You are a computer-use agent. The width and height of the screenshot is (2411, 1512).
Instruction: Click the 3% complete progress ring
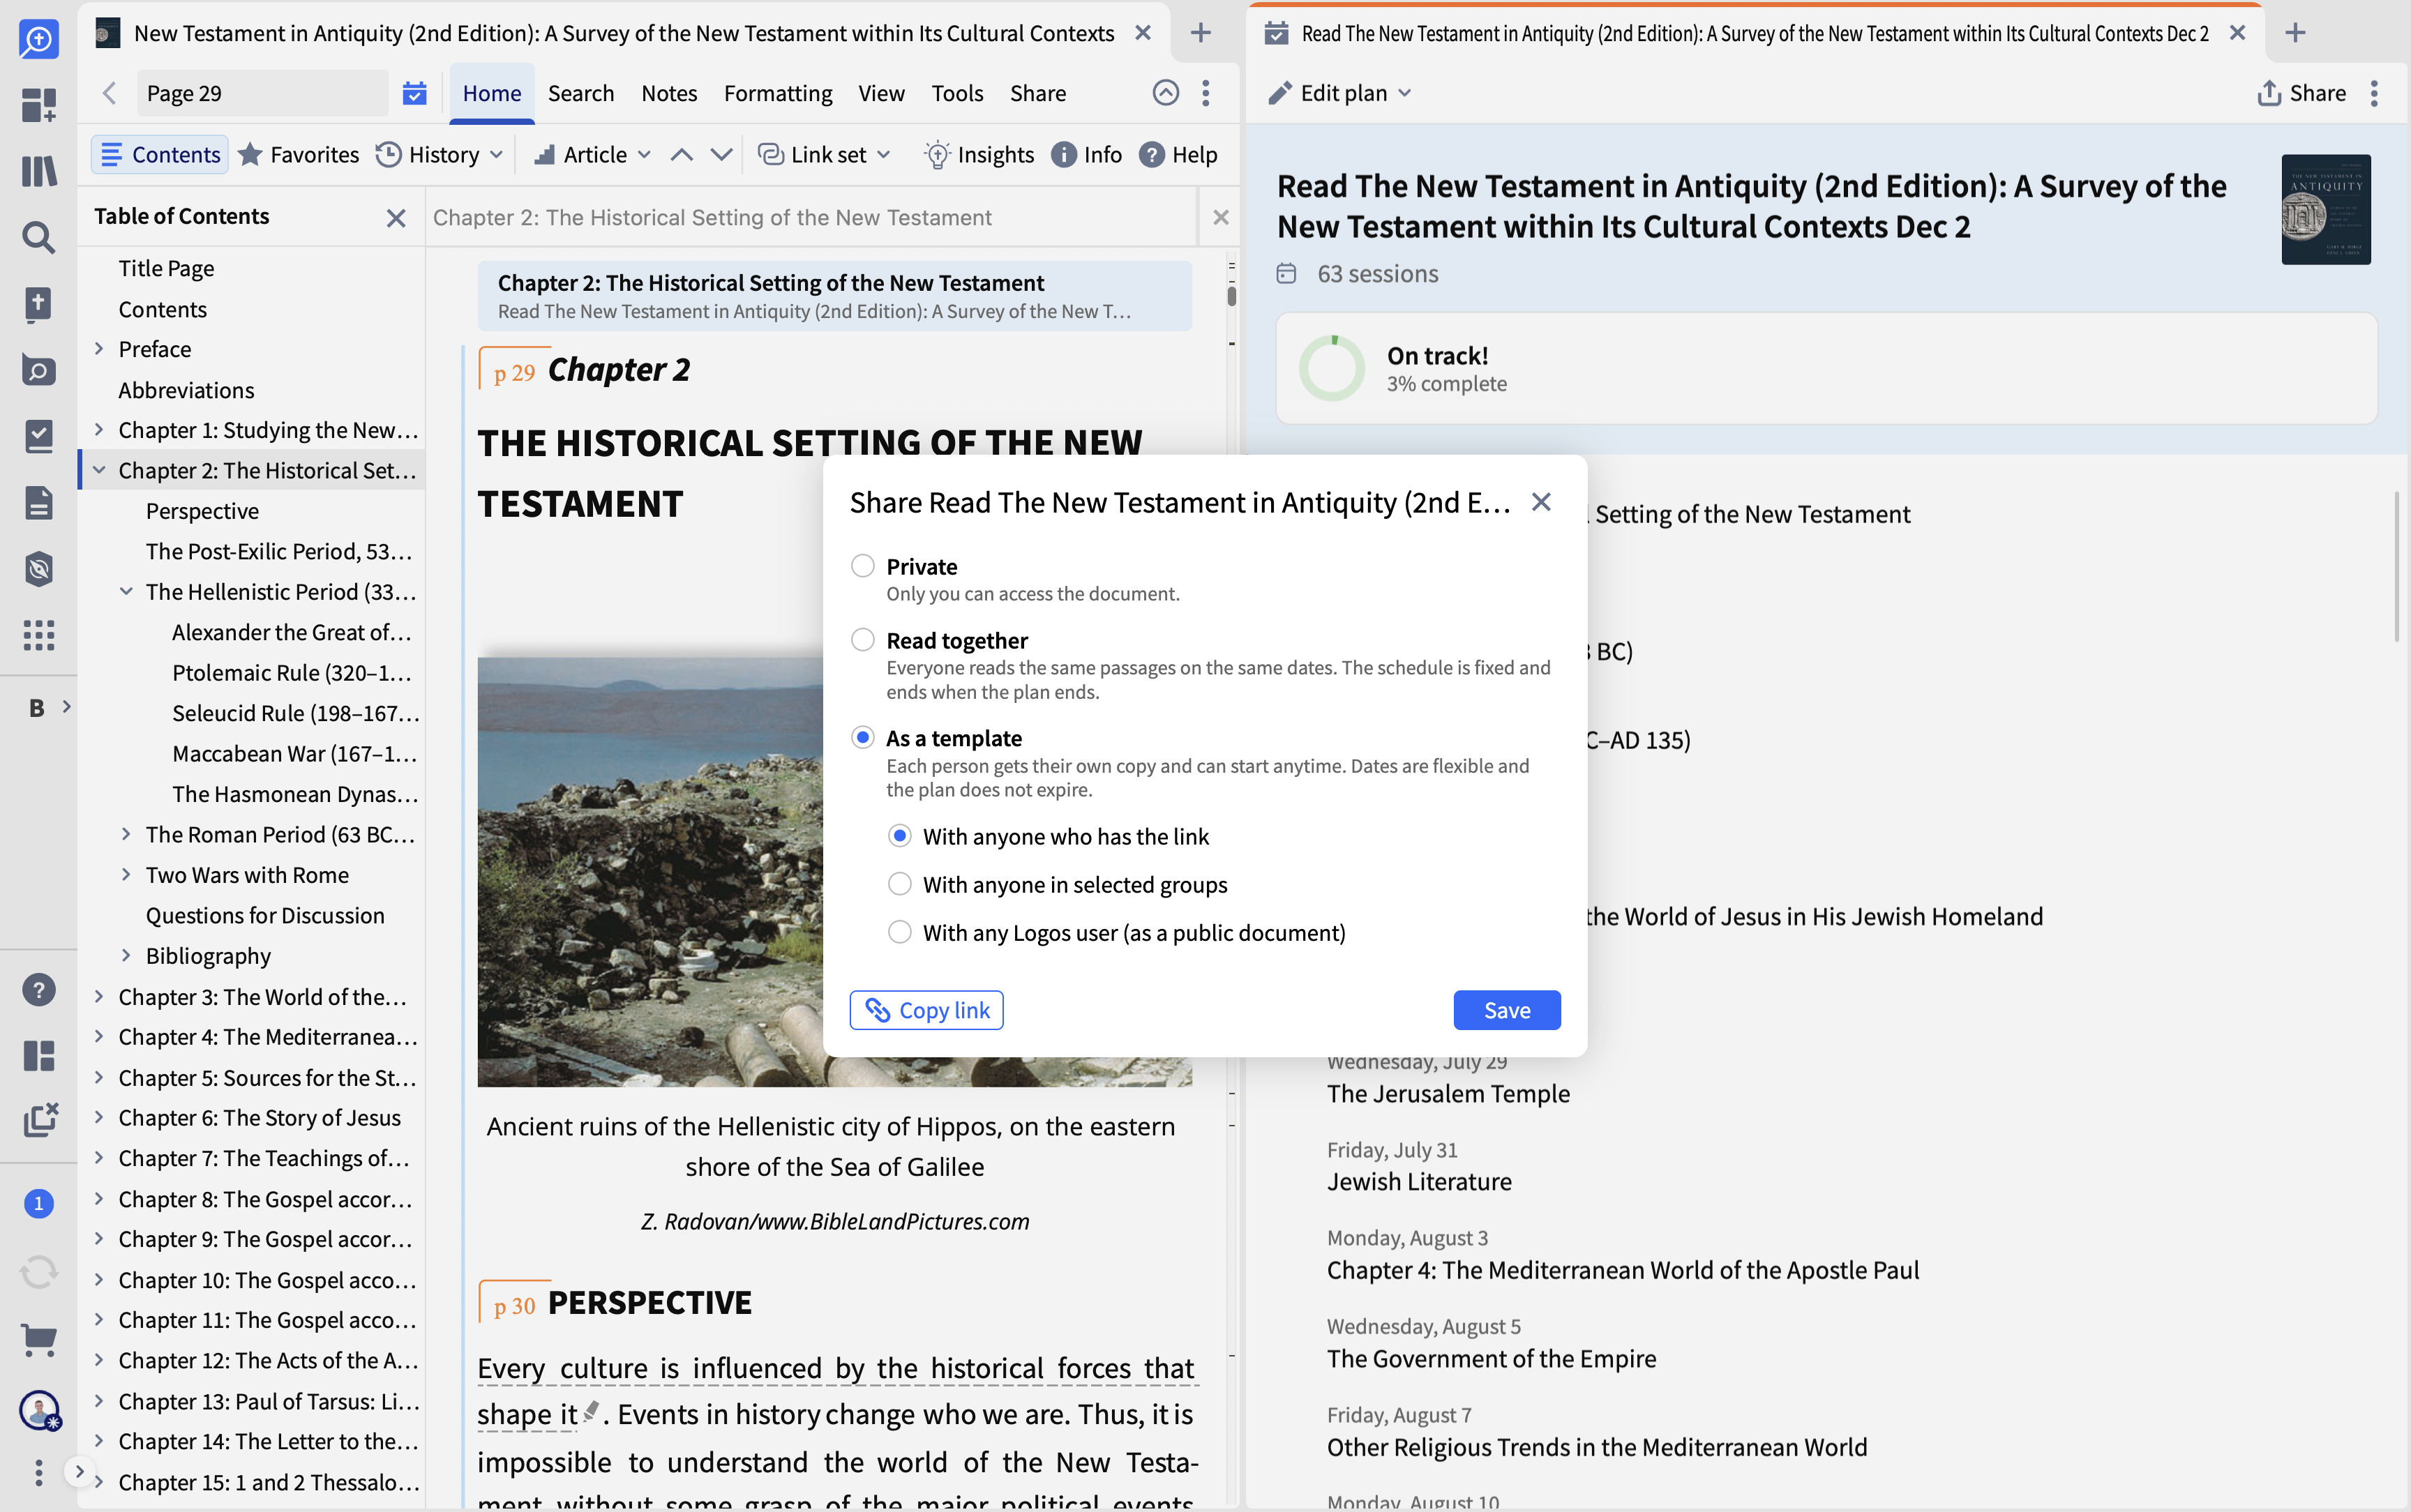pyautogui.click(x=1331, y=368)
